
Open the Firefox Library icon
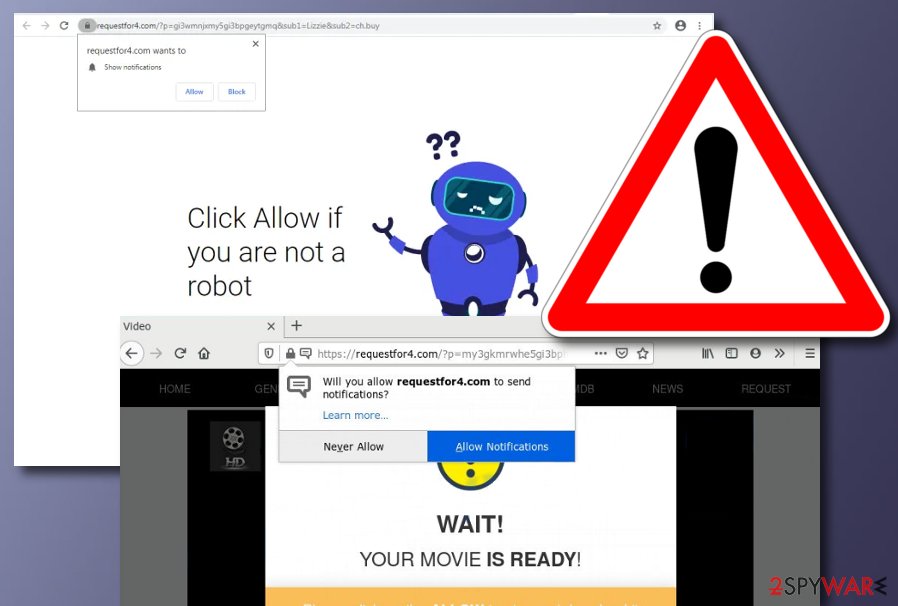[708, 353]
